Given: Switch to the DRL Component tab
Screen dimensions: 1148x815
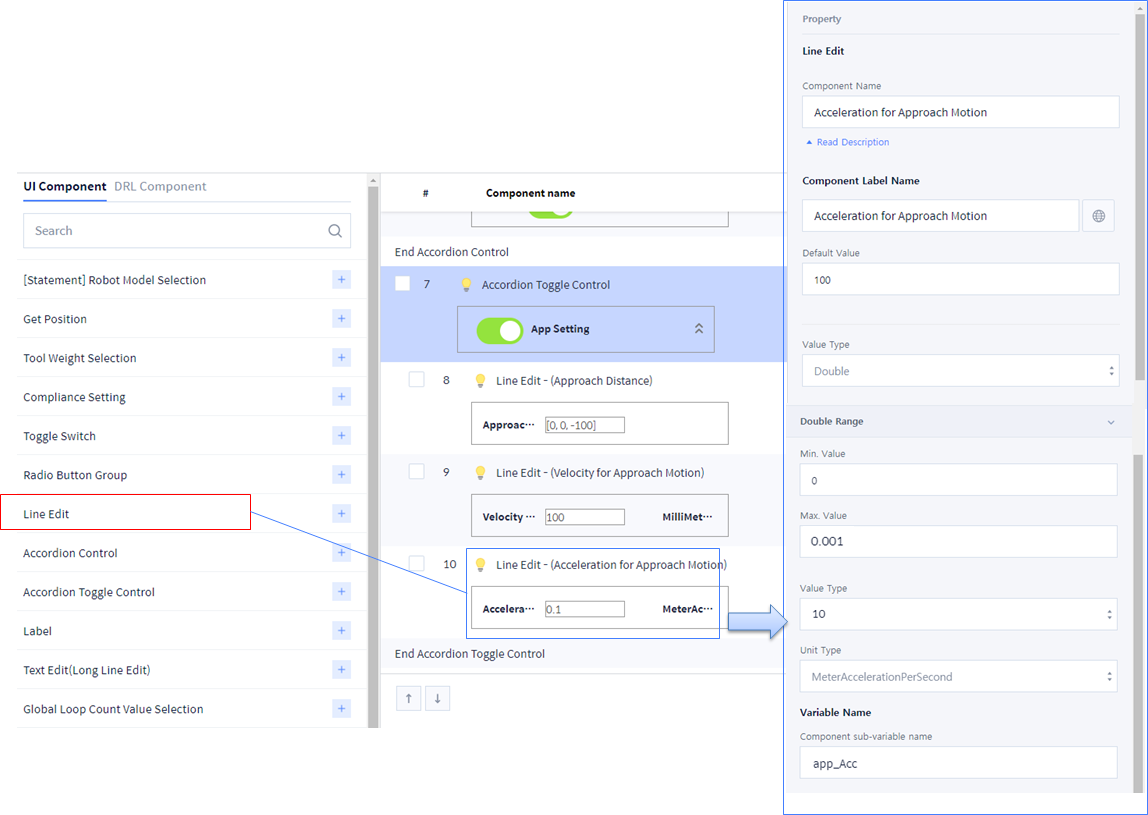Looking at the screenshot, I should point(160,187).
